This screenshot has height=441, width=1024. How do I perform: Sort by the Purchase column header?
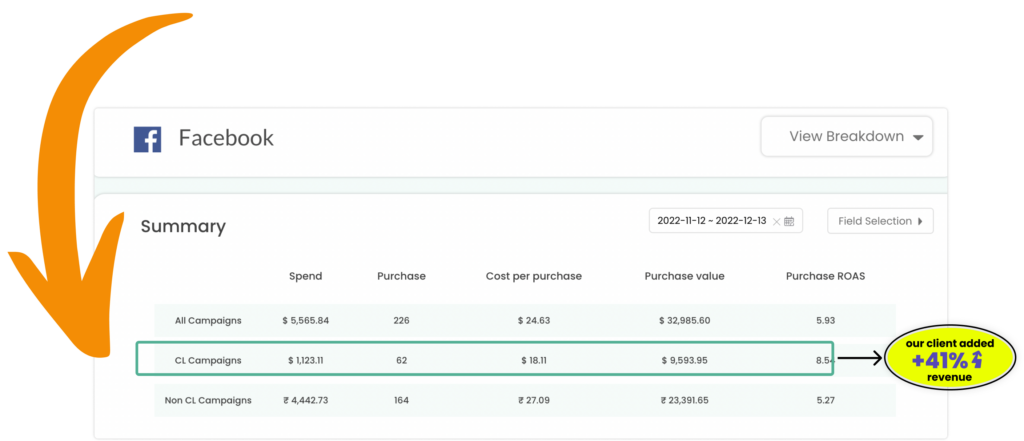401,276
